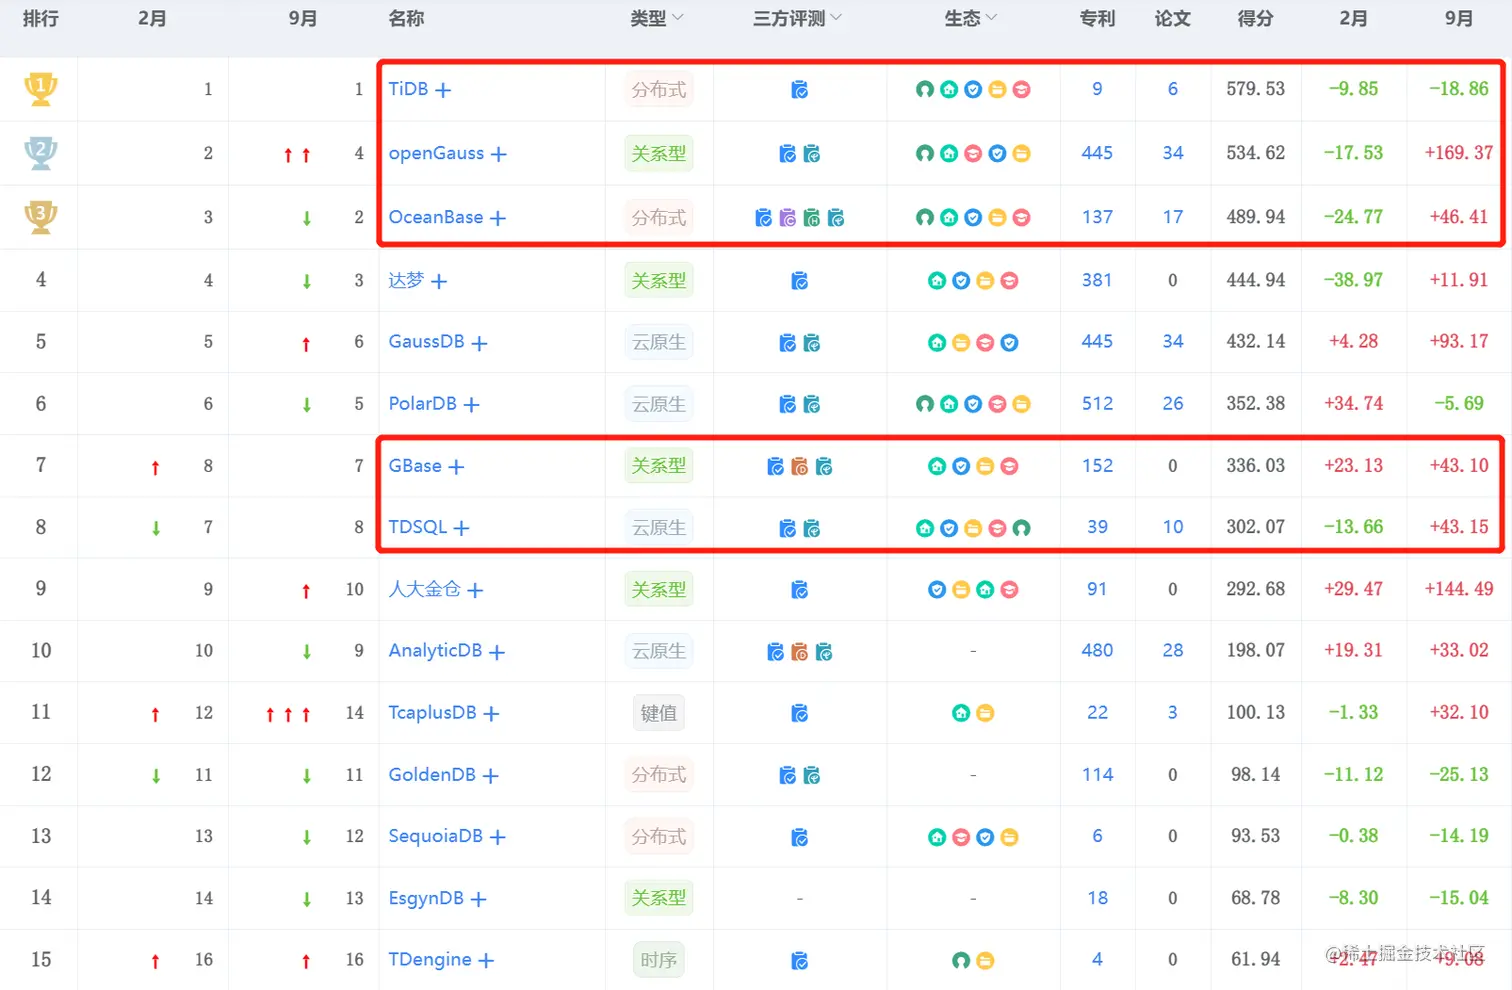Click the yellow ecosystem icon in TcaplusDB row
The width and height of the screenshot is (1512, 990).
click(x=985, y=713)
